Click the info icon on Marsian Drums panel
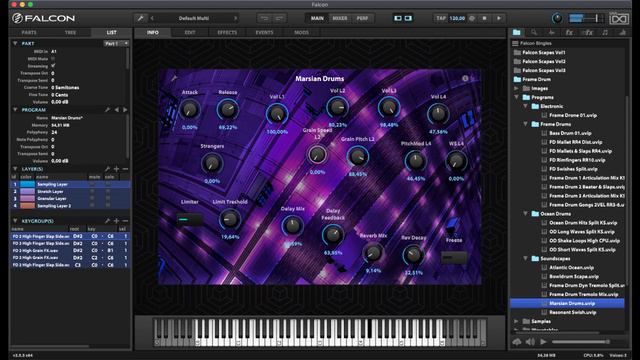Screen dimensions: 640x360 [x=465, y=78]
